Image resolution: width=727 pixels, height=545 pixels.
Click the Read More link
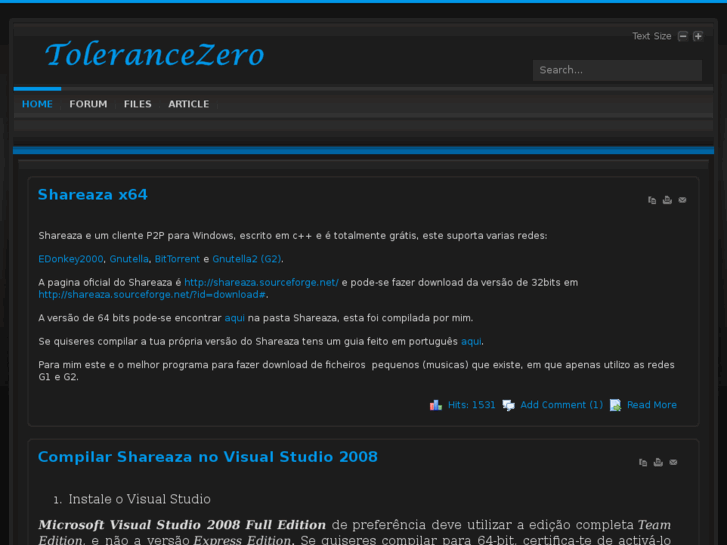[x=652, y=405]
